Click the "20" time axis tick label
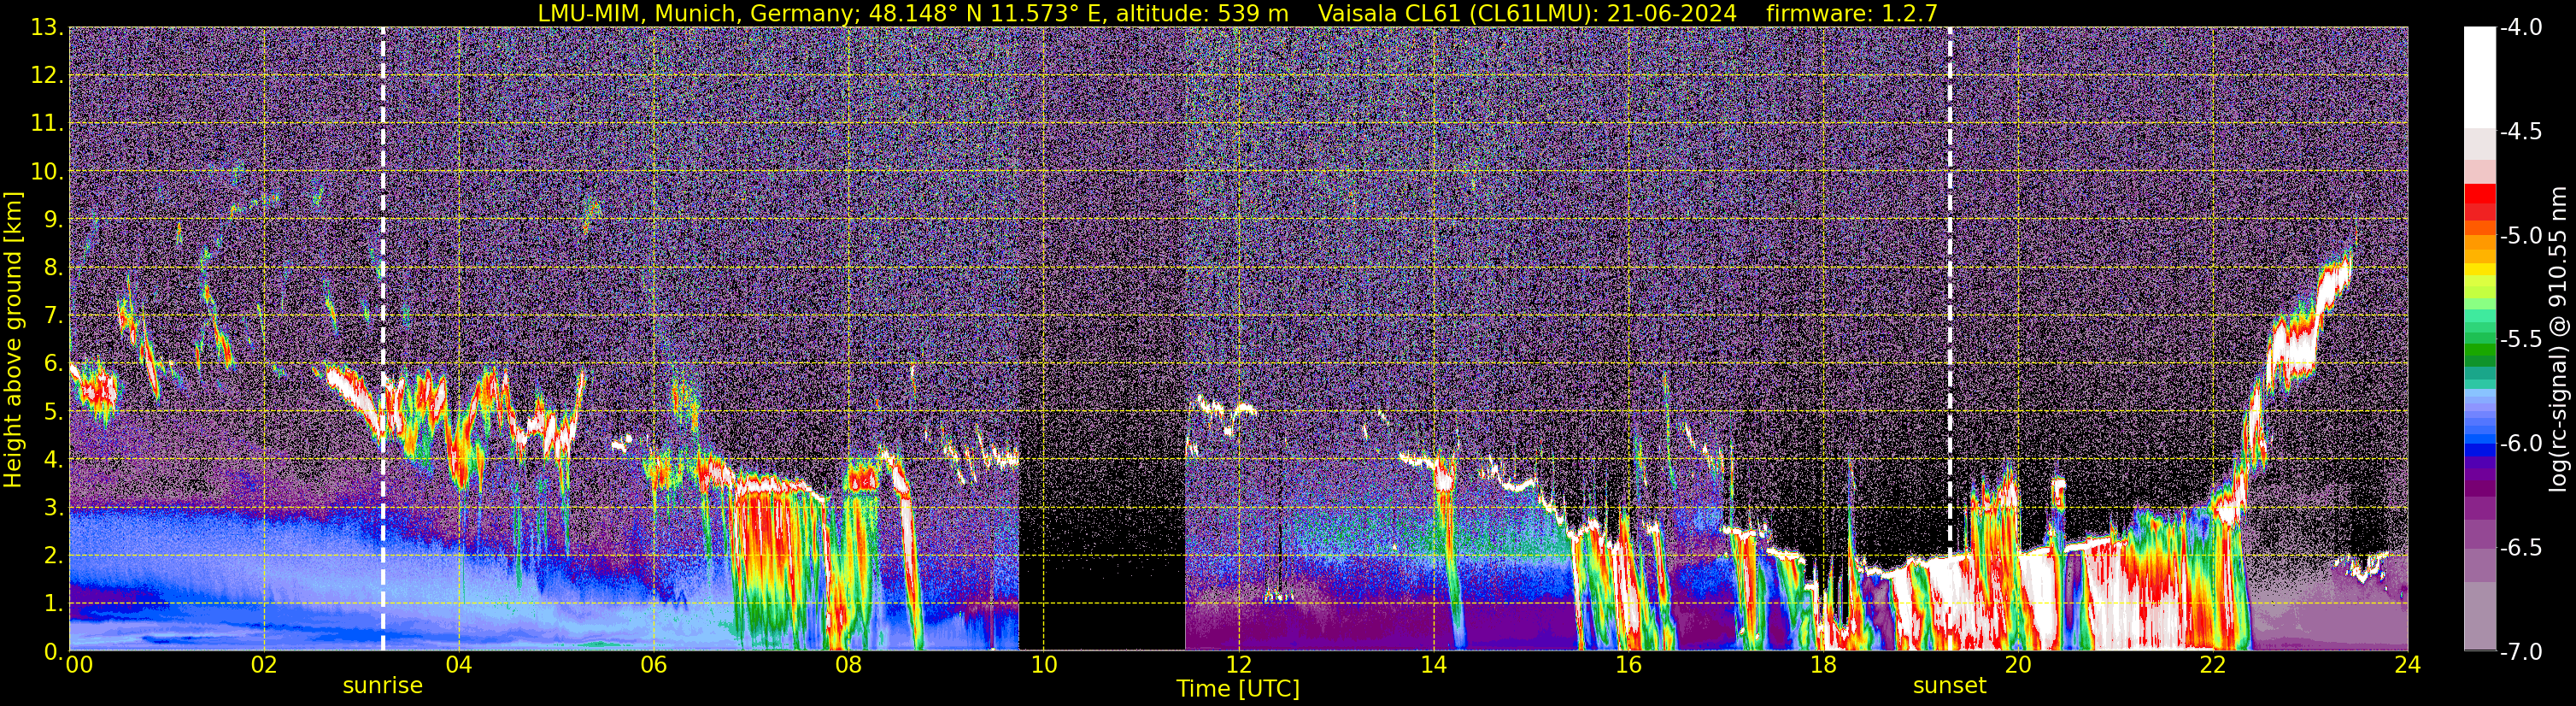The width and height of the screenshot is (2576, 706). pos(2018,665)
